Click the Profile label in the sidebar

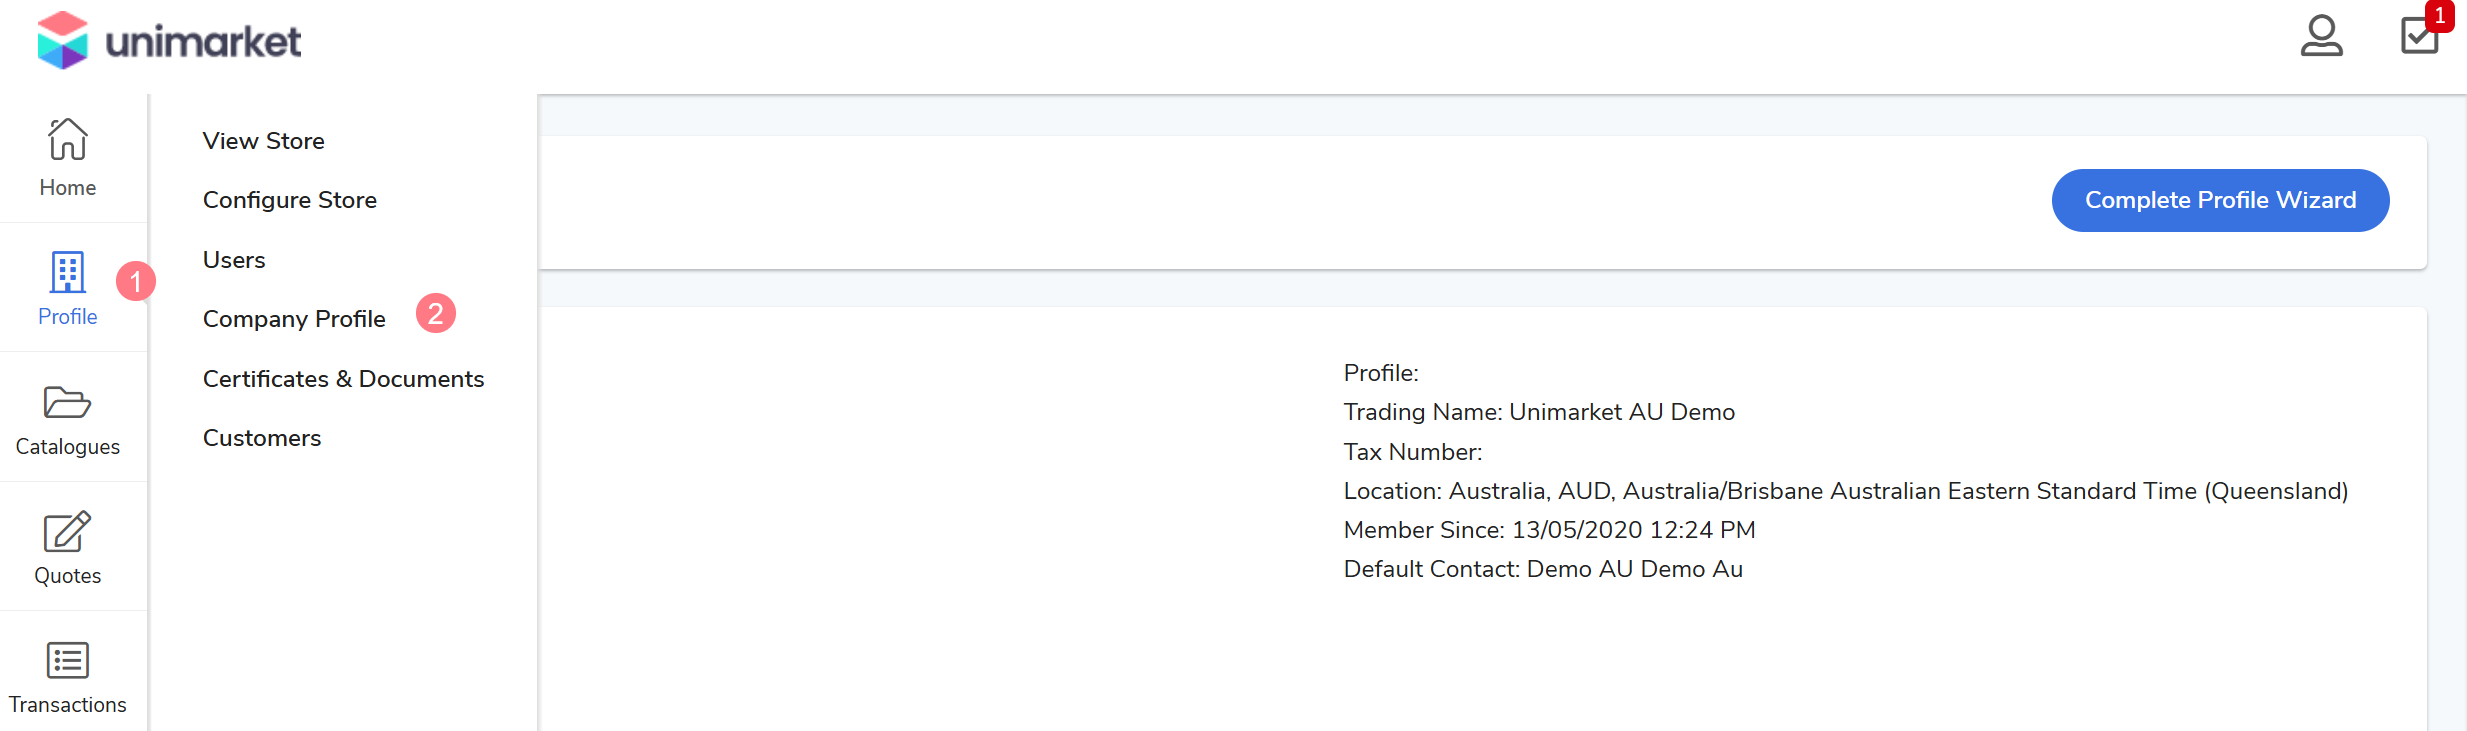click(x=68, y=317)
